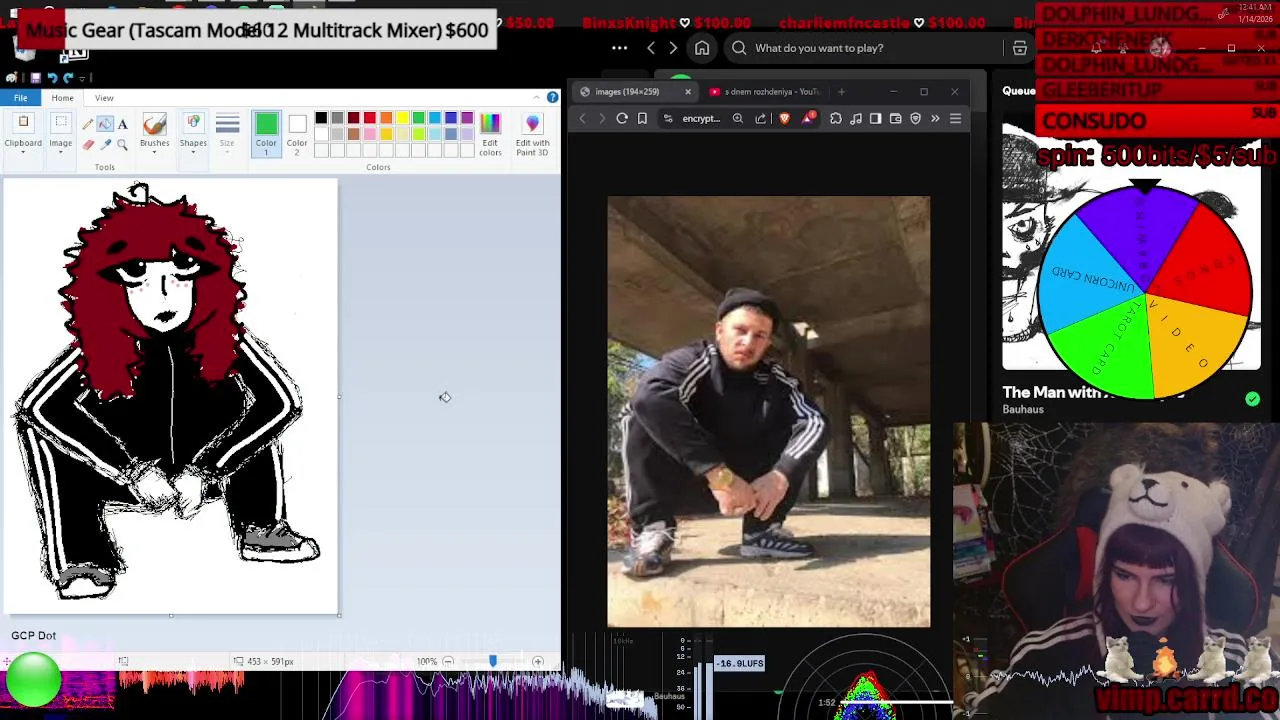1280x720 pixels.
Task: Collapse the Paint ribbon with the chevron
Action: pos(537,97)
